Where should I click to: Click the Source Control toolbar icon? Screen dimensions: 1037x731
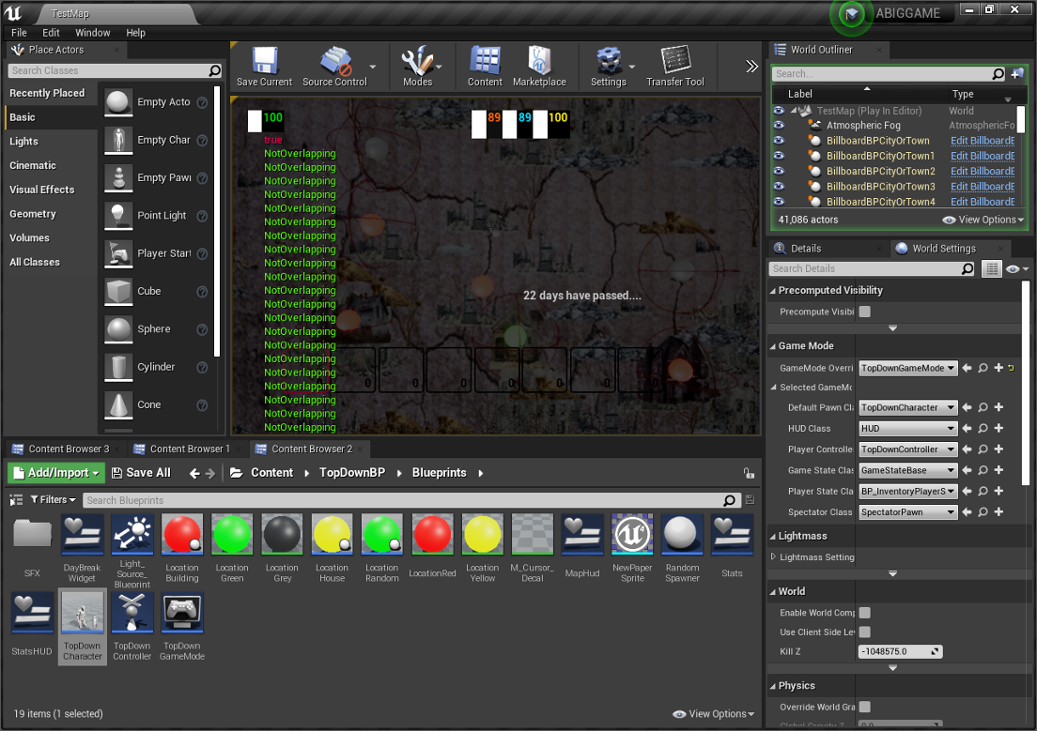(334, 61)
